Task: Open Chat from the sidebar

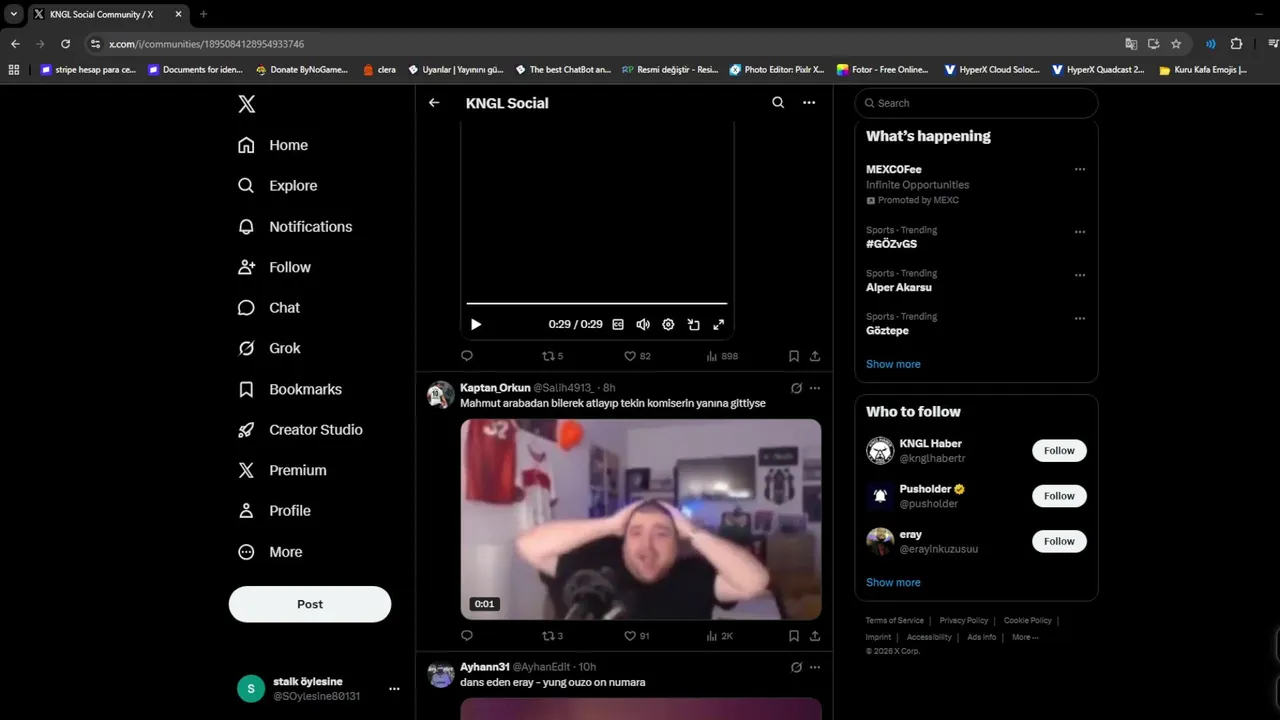Action: 269,308
